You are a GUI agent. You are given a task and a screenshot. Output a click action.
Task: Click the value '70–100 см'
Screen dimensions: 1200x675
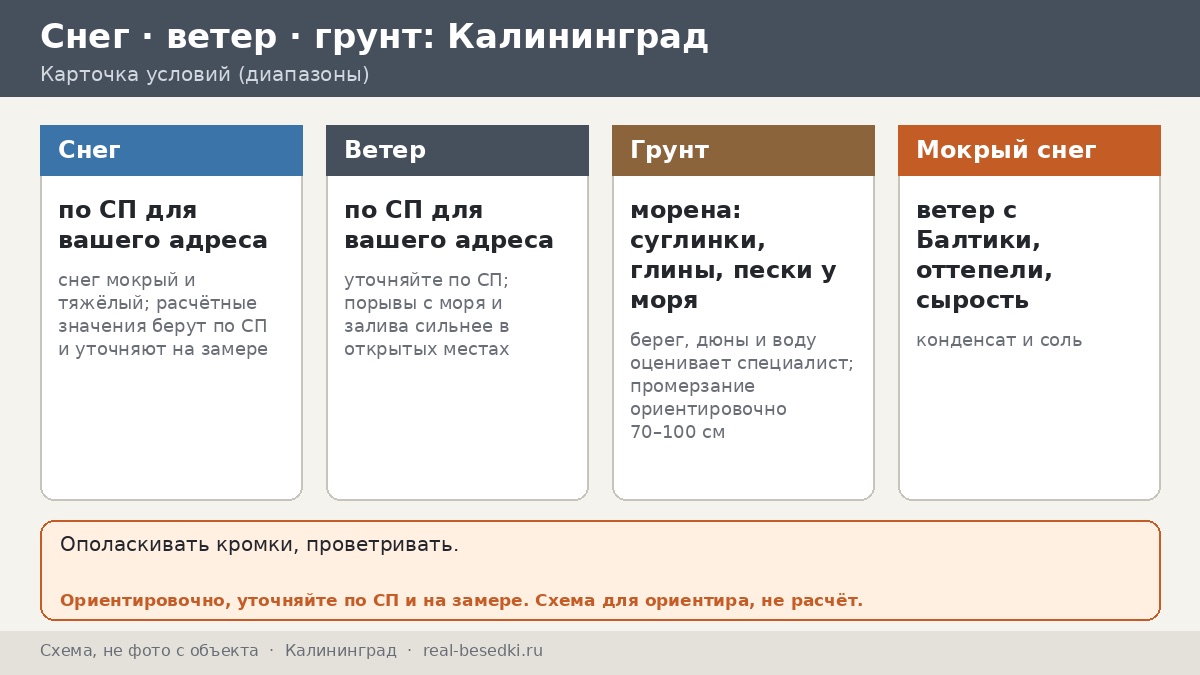click(x=677, y=432)
